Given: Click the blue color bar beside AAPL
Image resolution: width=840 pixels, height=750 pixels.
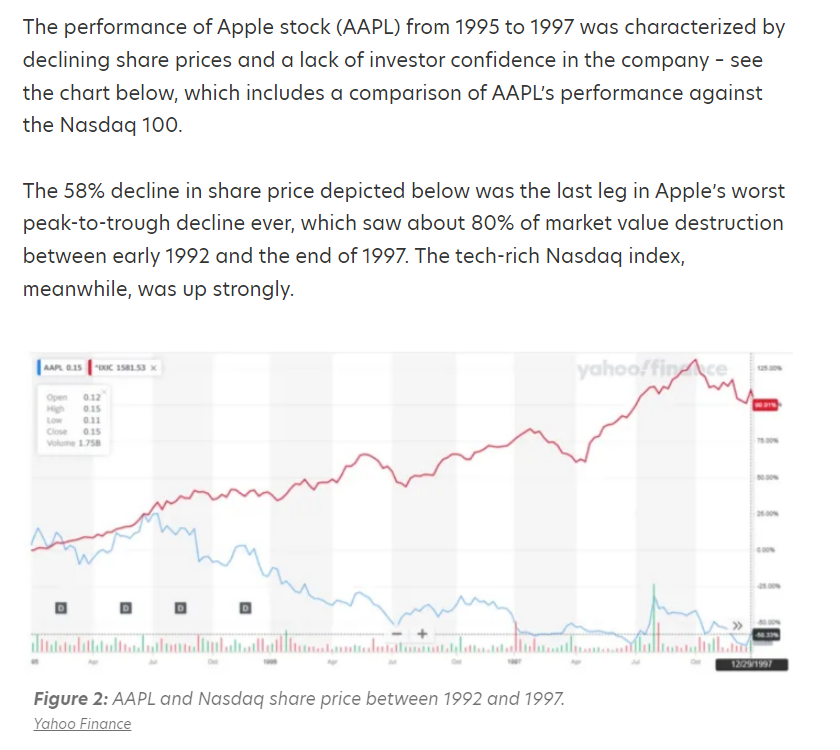Looking at the screenshot, I should tap(37, 368).
